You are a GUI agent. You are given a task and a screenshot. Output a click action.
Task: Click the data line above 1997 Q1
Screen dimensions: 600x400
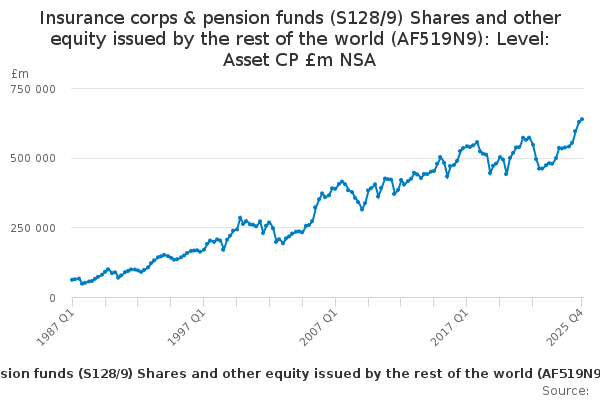[204, 245]
